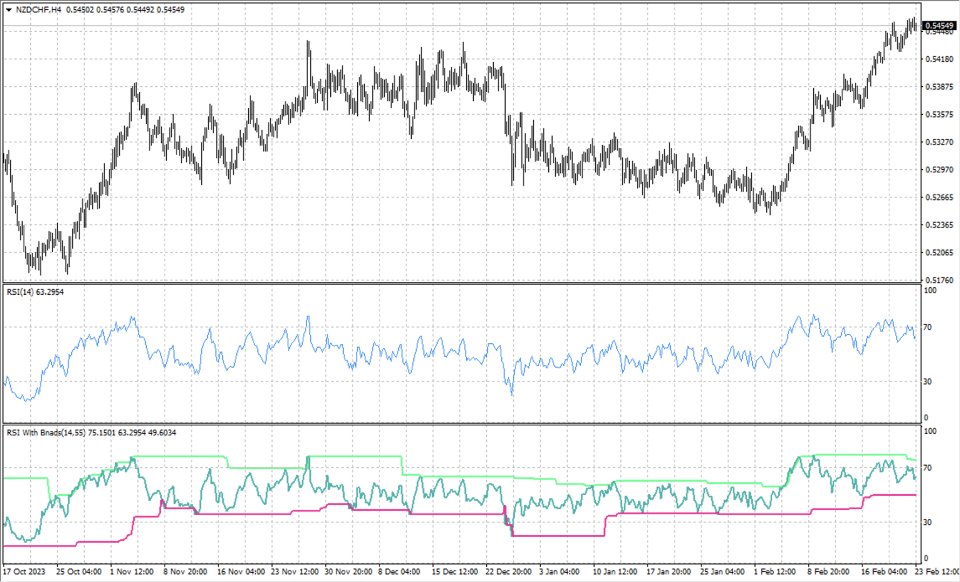Click the 0.53270 price axis label

(939, 142)
